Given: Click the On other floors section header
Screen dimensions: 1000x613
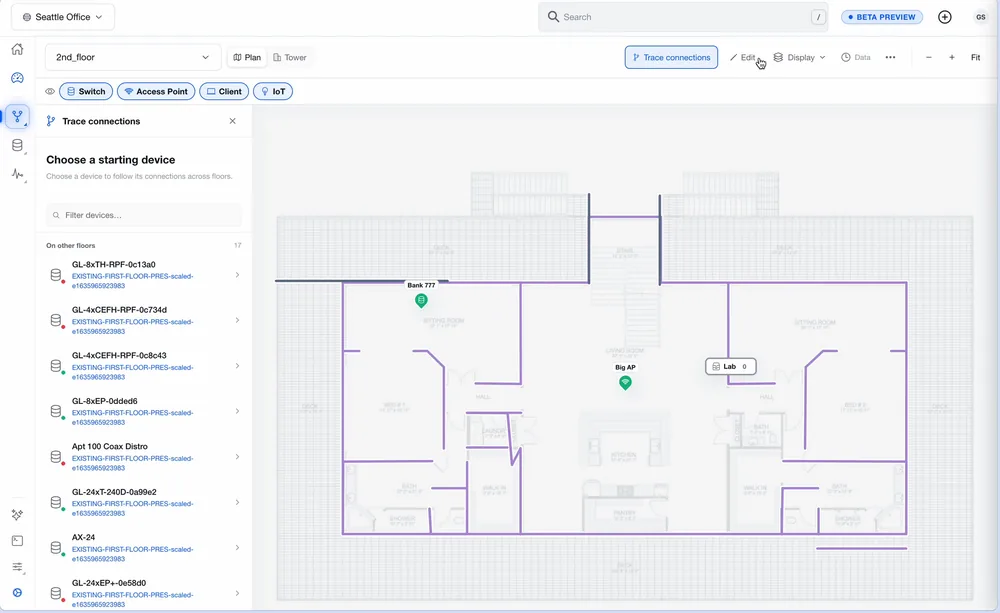Looking at the screenshot, I should [x=70, y=246].
